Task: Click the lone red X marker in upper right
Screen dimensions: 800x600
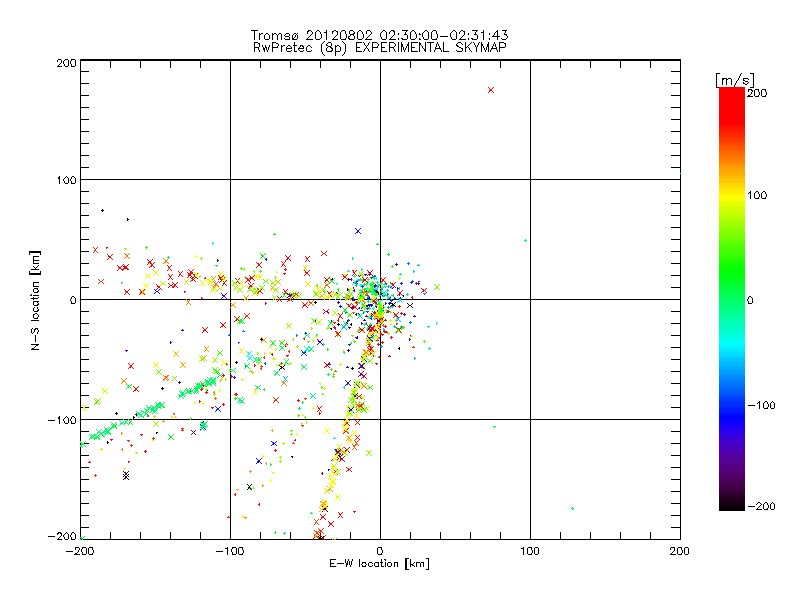Action: [491, 90]
